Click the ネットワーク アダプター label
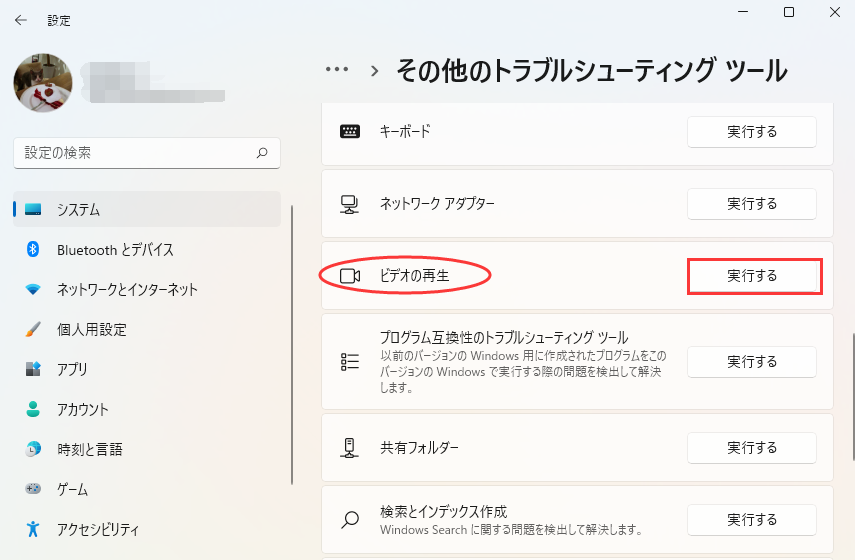The height and width of the screenshot is (560, 855). click(437, 204)
